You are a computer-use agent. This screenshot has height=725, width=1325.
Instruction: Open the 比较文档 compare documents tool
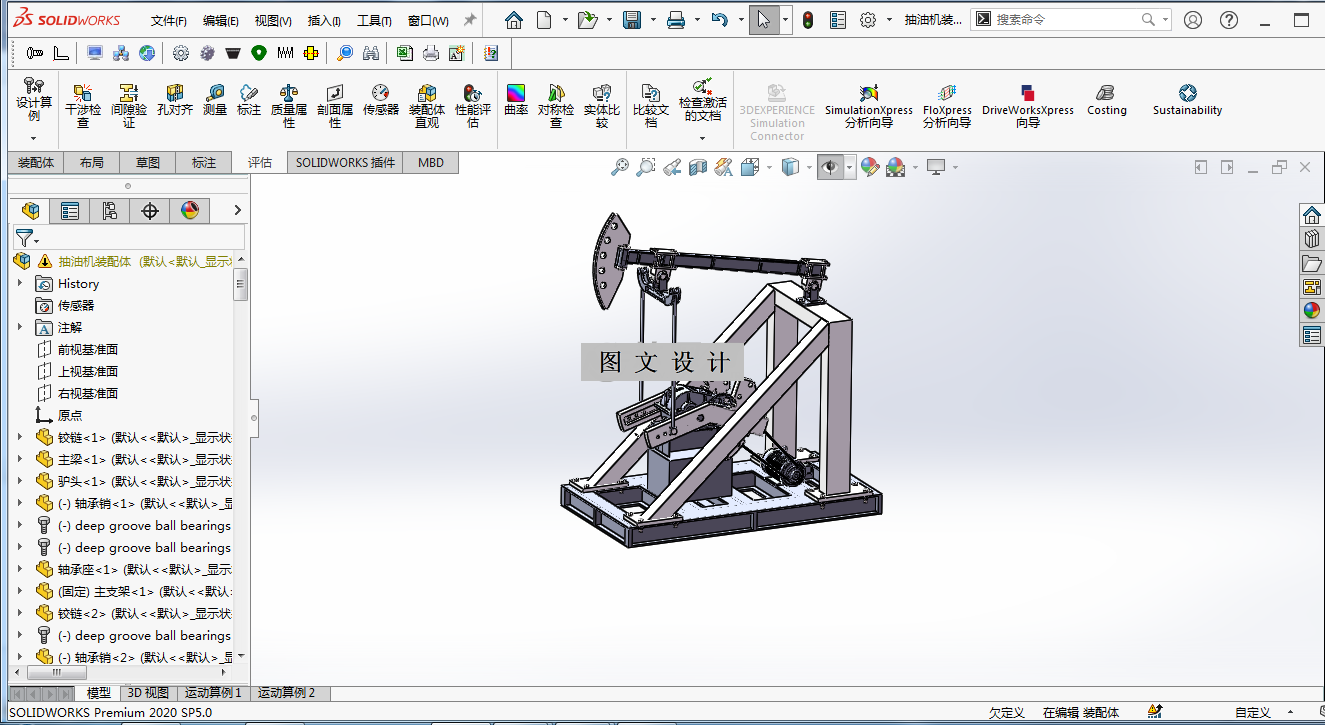651,105
